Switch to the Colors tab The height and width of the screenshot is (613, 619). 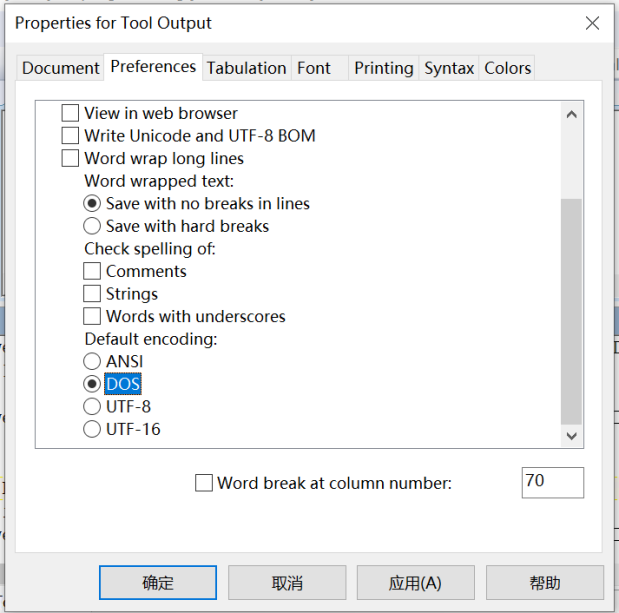point(507,68)
